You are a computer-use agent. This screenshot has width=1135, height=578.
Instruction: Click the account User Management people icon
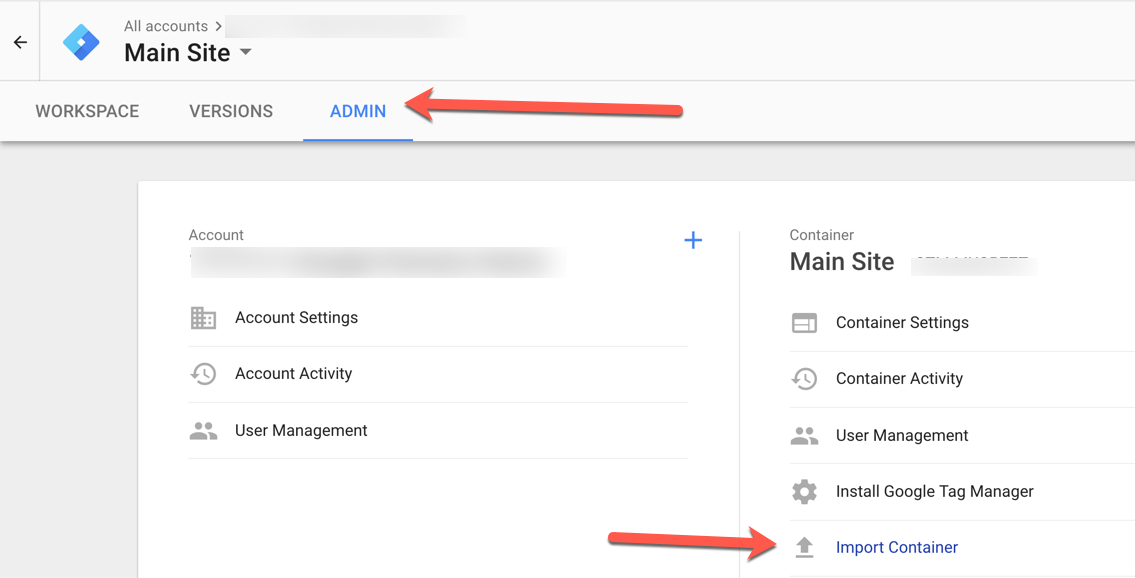203,430
